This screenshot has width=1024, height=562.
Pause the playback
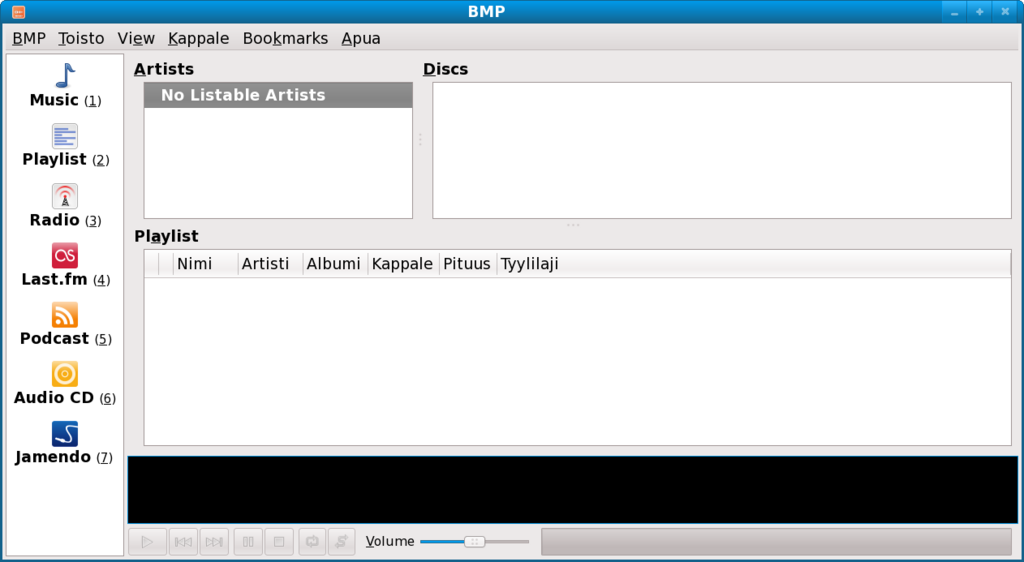coord(249,542)
